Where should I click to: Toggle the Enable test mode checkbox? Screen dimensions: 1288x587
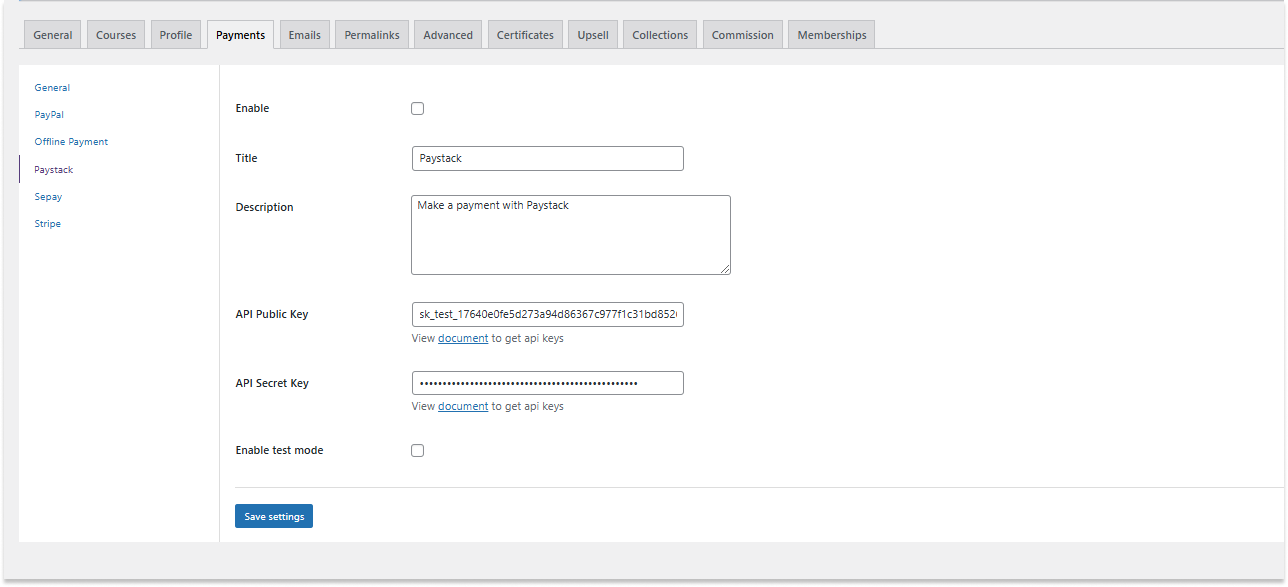(x=418, y=450)
